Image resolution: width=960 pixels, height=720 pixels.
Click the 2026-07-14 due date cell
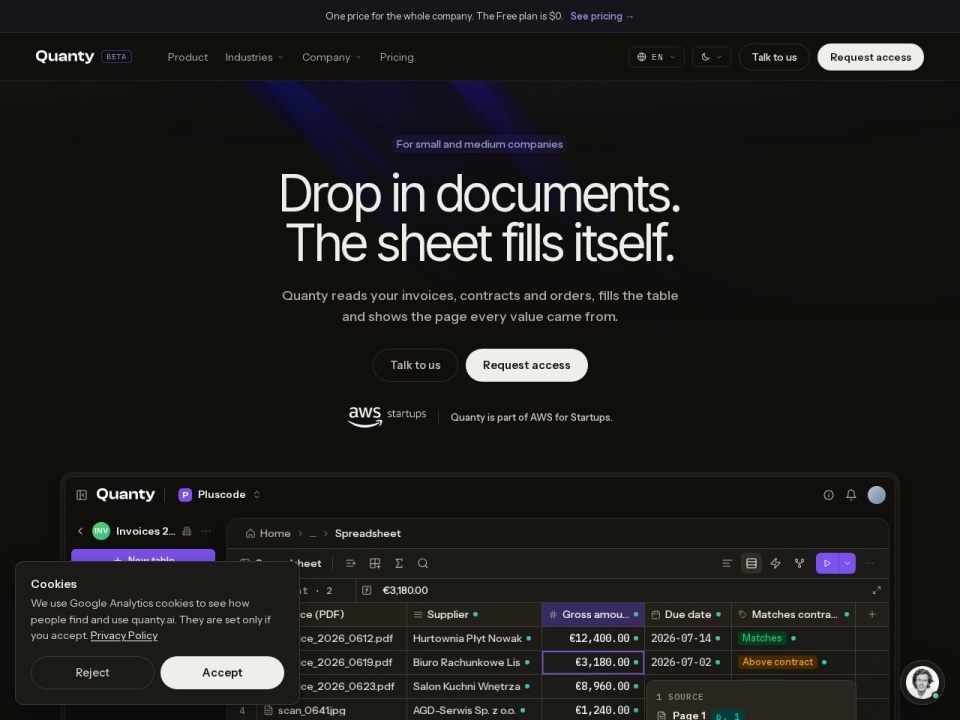pyautogui.click(x=688, y=638)
